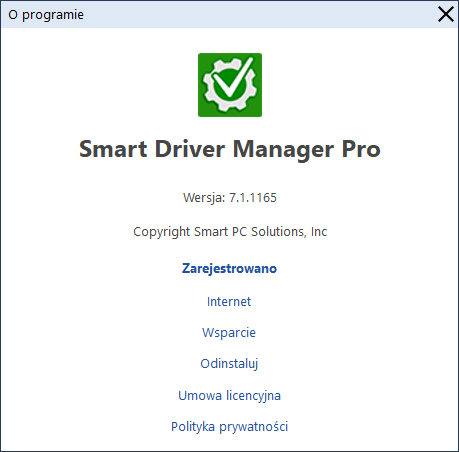Close the O programie dialog
Viewport: 459px width, 452px height.
click(x=446, y=15)
